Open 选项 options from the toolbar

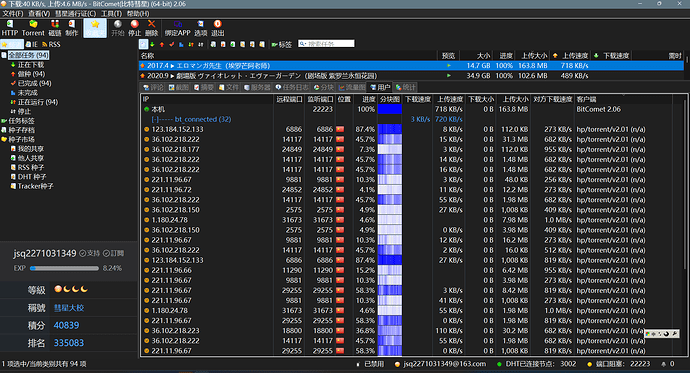(x=201, y=28)
